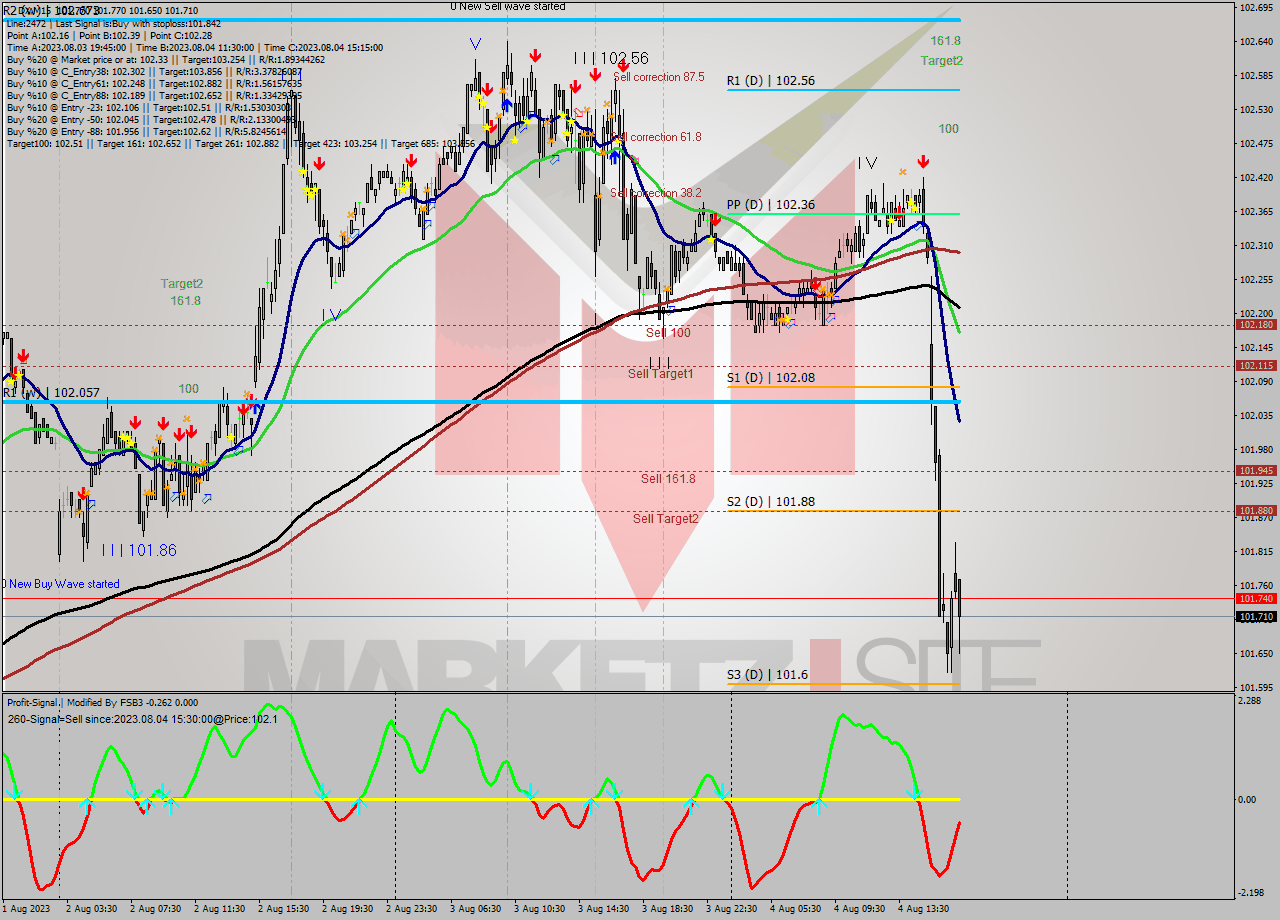This screenshot has height=920, width=1280.
Task: Click '0 New Buy Wave started' text
Action: (60, 584)
